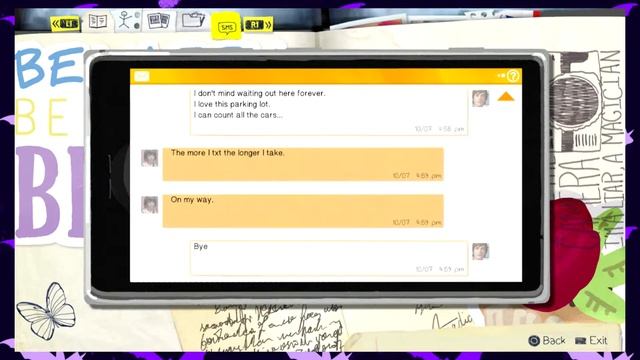
Task: Click the touchpad icon next to Exit
Action: (580, 340)
